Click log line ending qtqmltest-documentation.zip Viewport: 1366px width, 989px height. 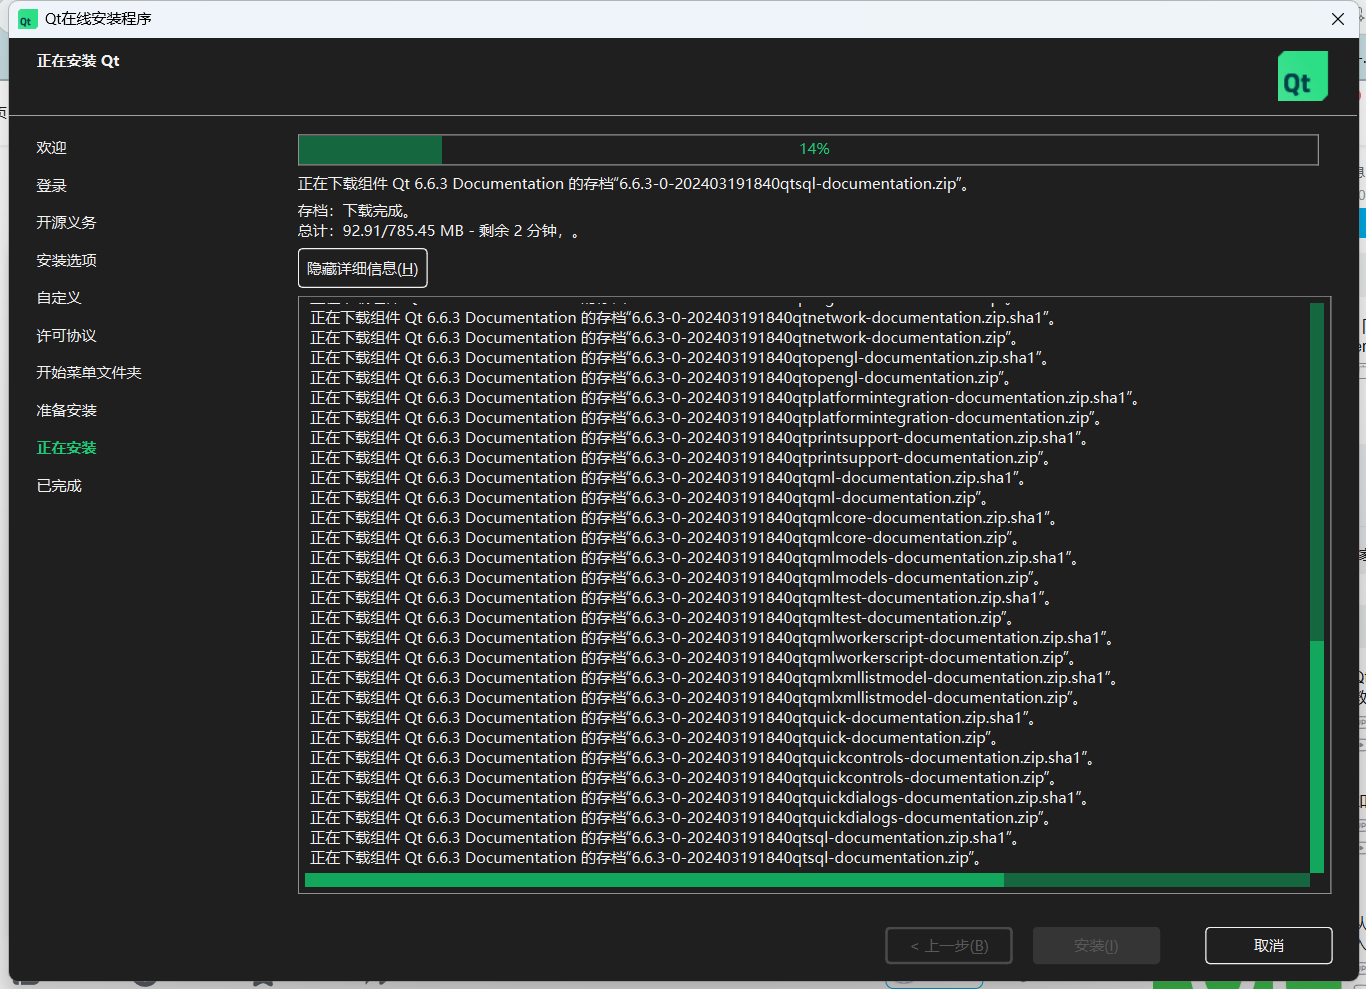tap(662, 618)
